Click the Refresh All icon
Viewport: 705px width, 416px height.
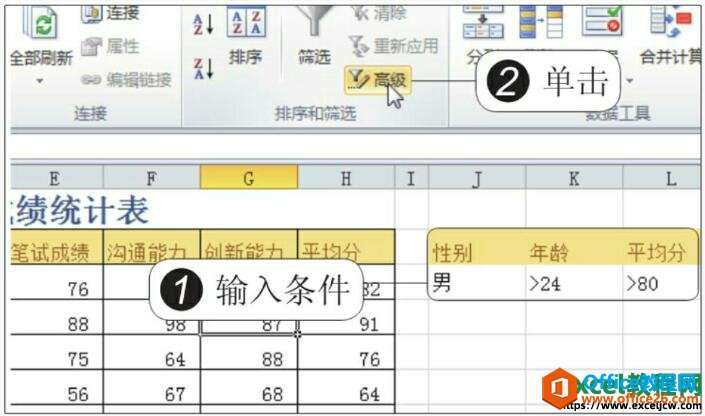(40, 22)
